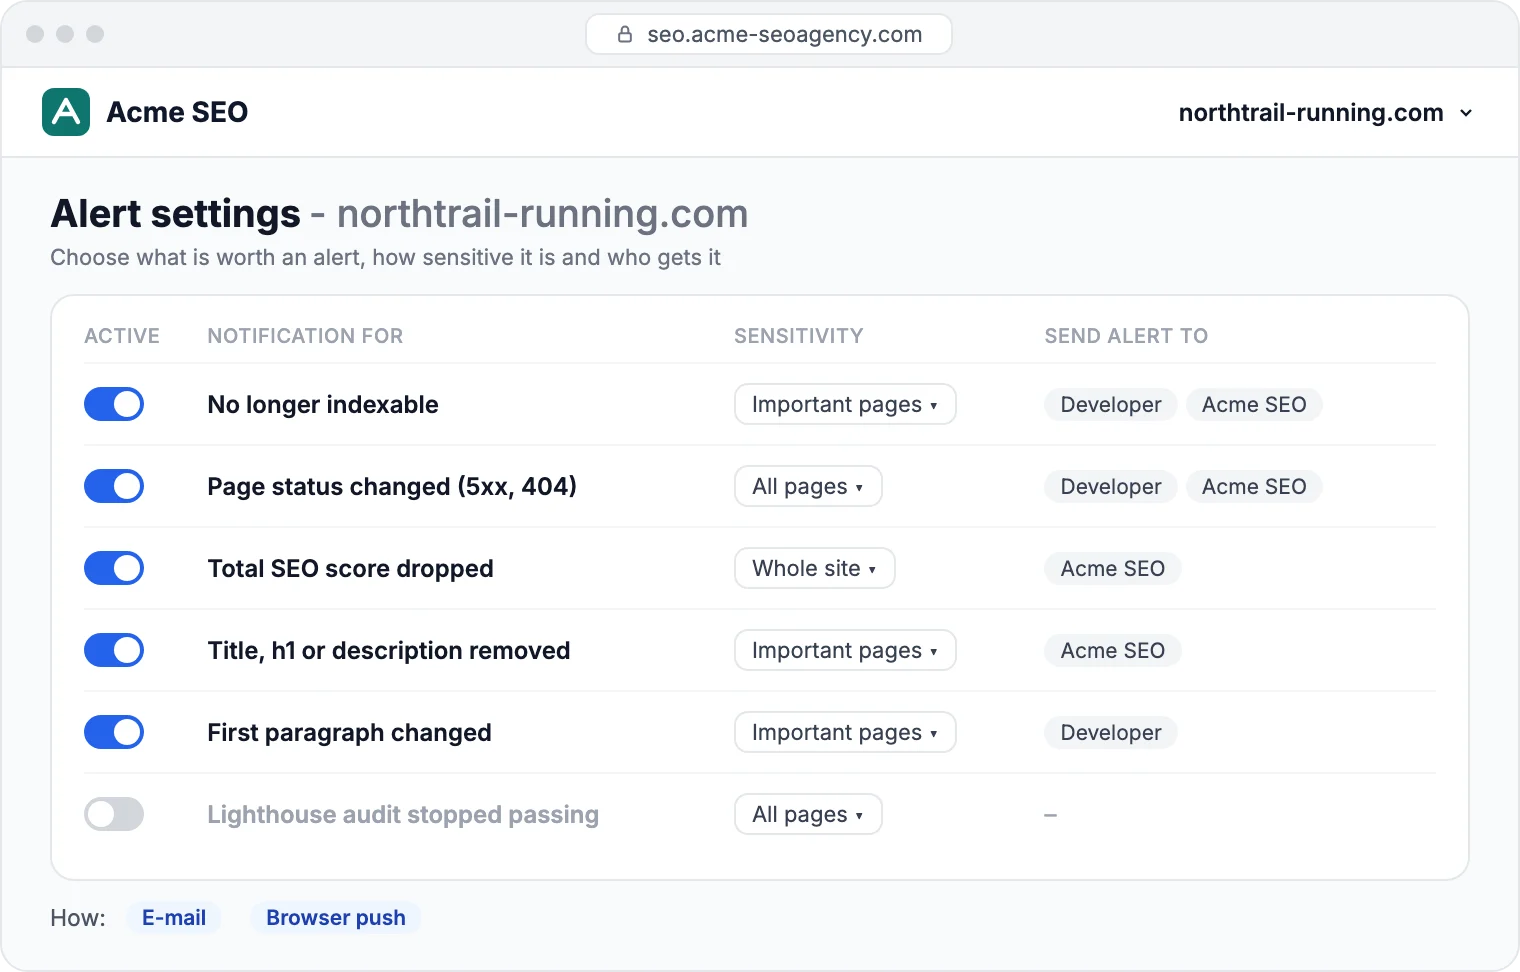Viewport: 1520px width, 972px height.
Task: Click the Acme SEO logo icon
Action: click(x=66, y=112)
